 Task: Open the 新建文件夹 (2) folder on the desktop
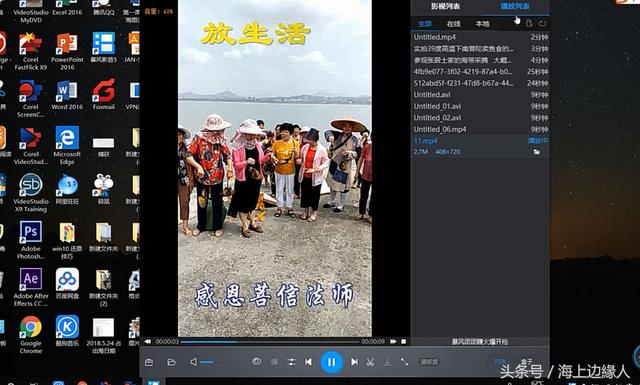click(x=103, y=287)
